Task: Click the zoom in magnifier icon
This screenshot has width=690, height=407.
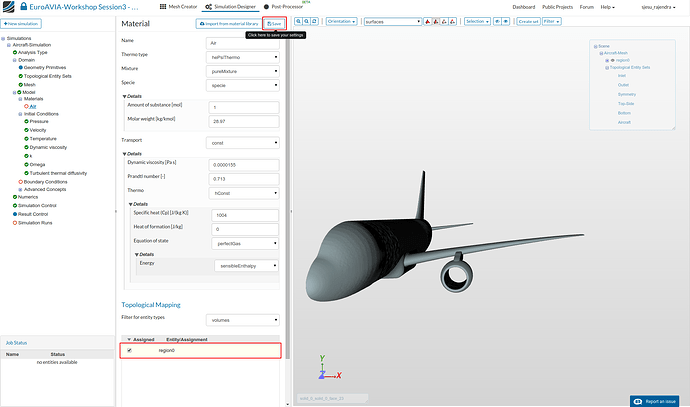Action: tap(298, 21)
